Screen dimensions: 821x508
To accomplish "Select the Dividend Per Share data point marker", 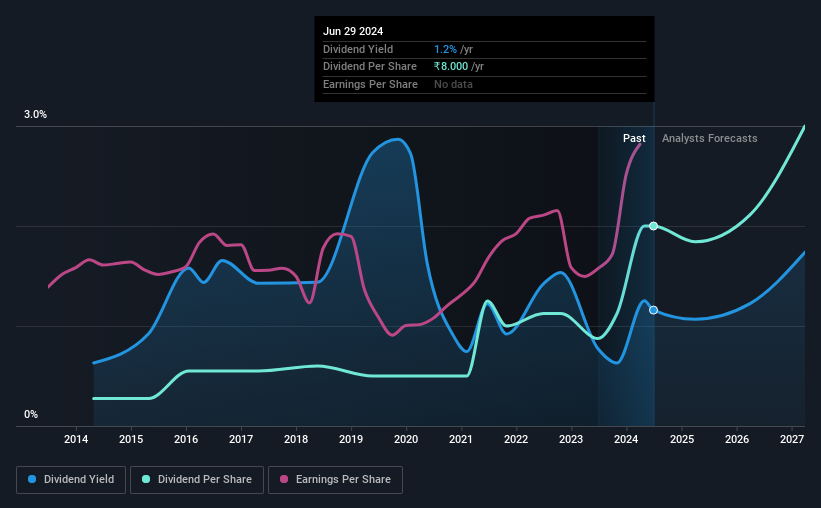I will click(x=653, y=226).
